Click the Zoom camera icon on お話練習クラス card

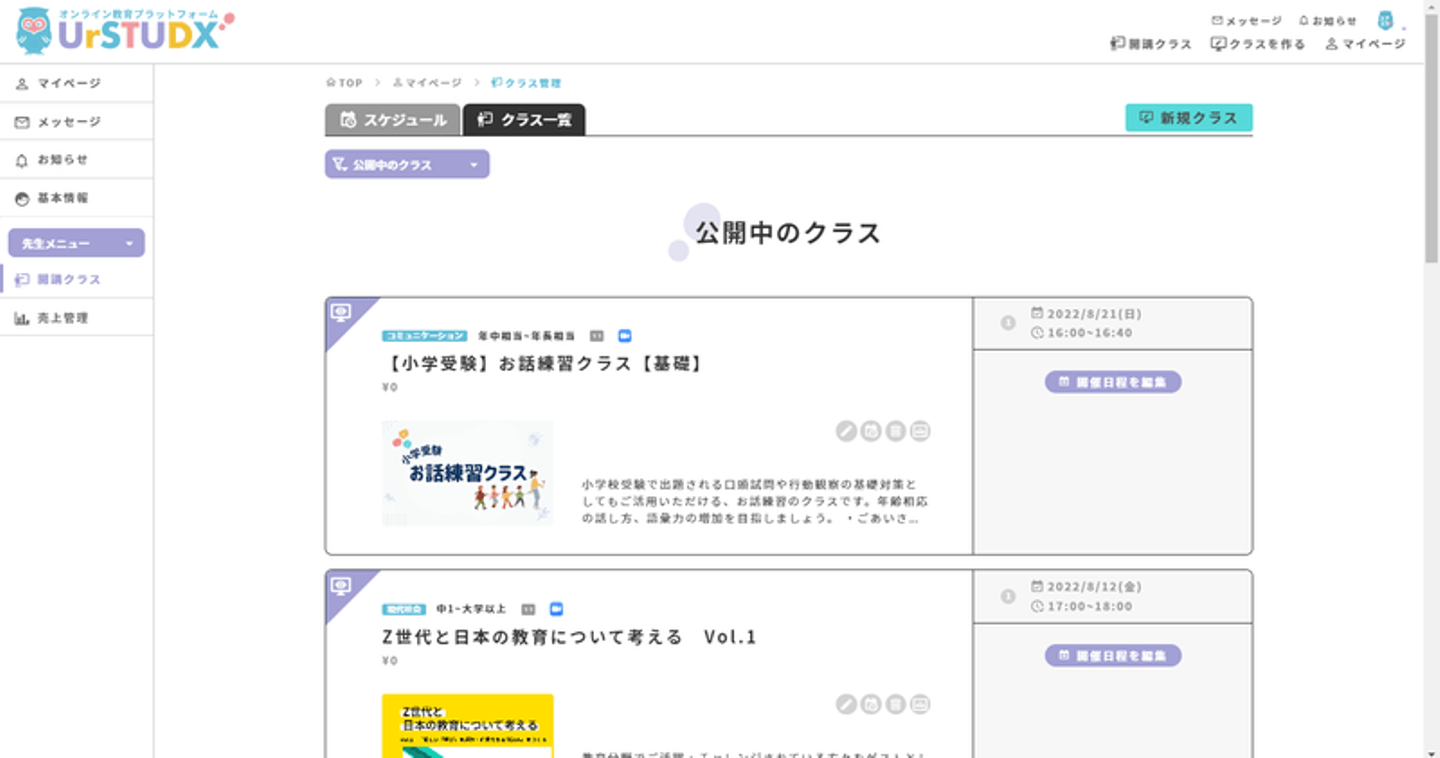pos(625,336)
